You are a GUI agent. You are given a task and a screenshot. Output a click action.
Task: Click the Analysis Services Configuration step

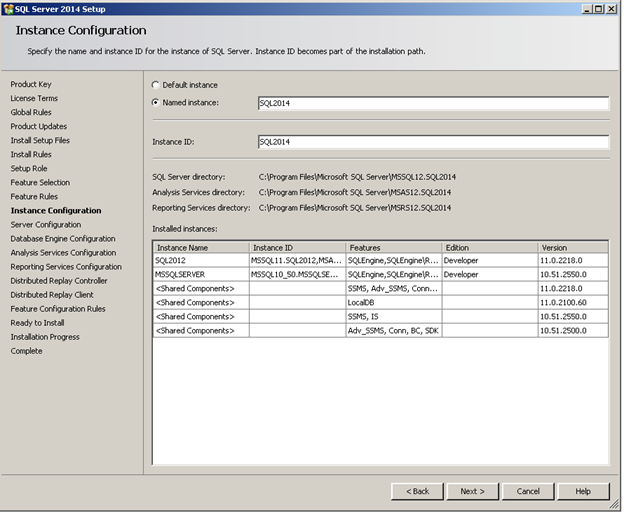coord(63,253)
